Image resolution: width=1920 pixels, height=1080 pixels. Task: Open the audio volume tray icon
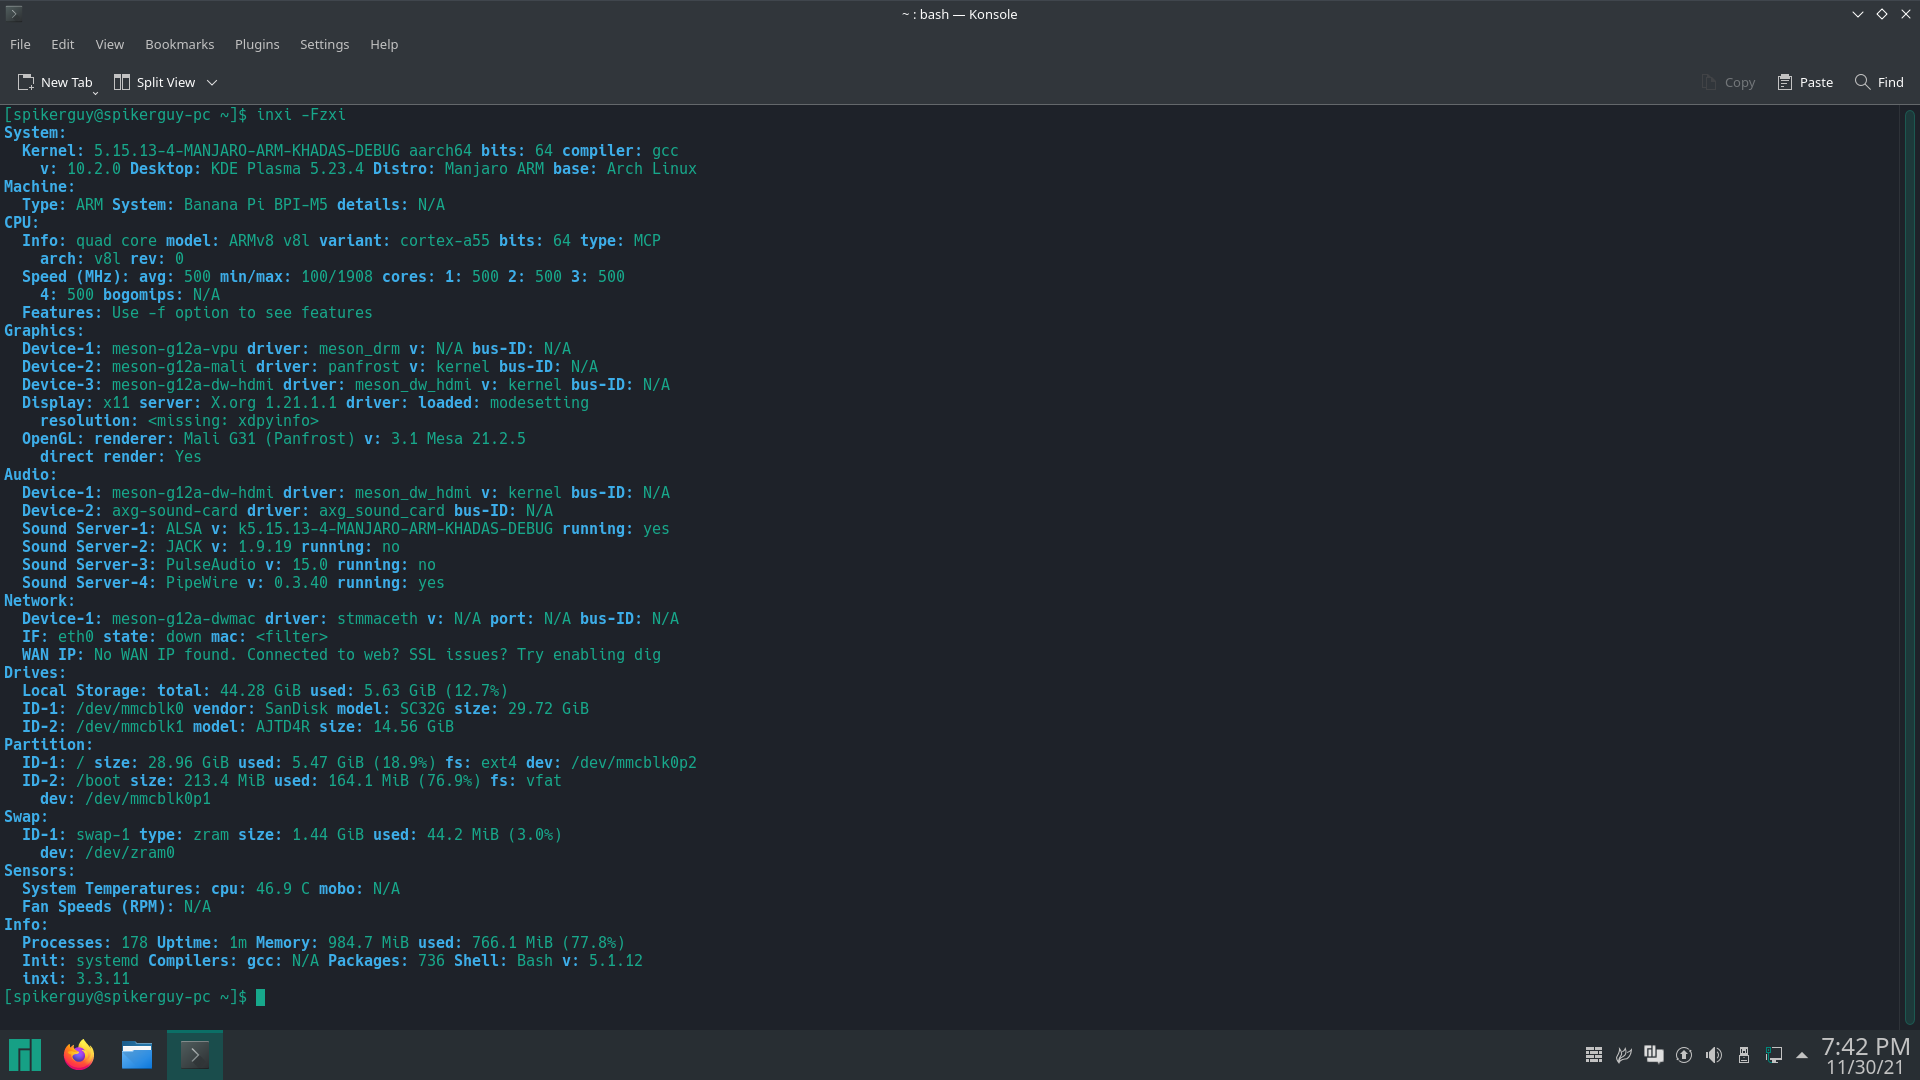point(1714,1055)
